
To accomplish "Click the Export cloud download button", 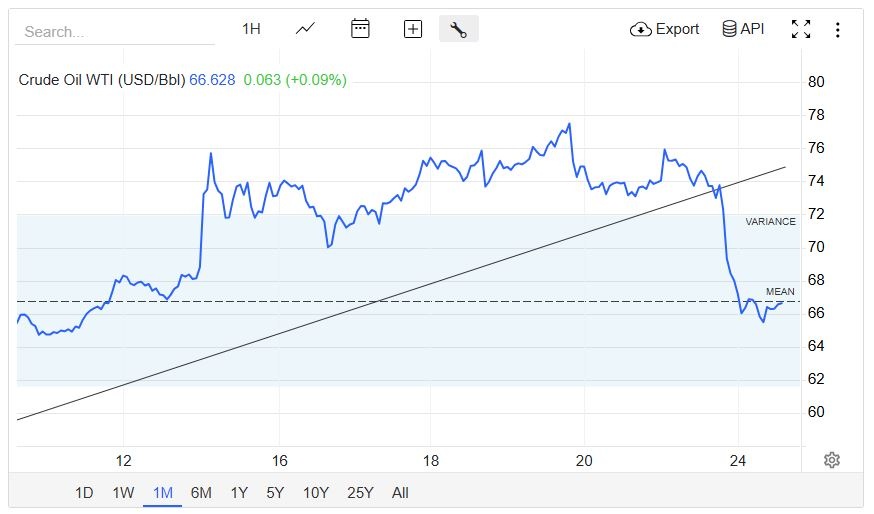I will (x=665, y=29).
